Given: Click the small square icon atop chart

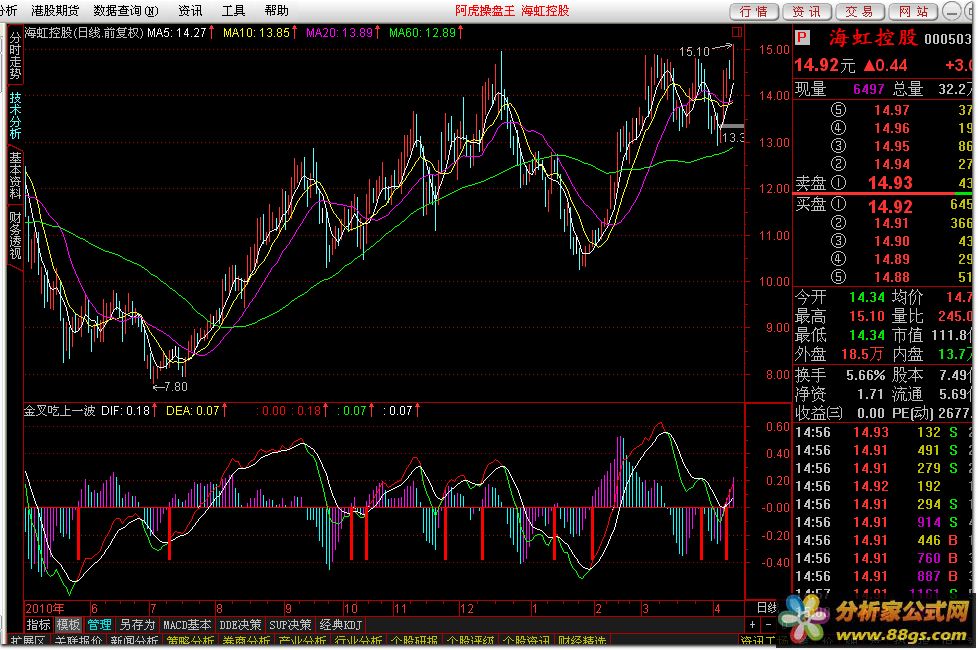Looking at the screenshot, I should (737, 32).
